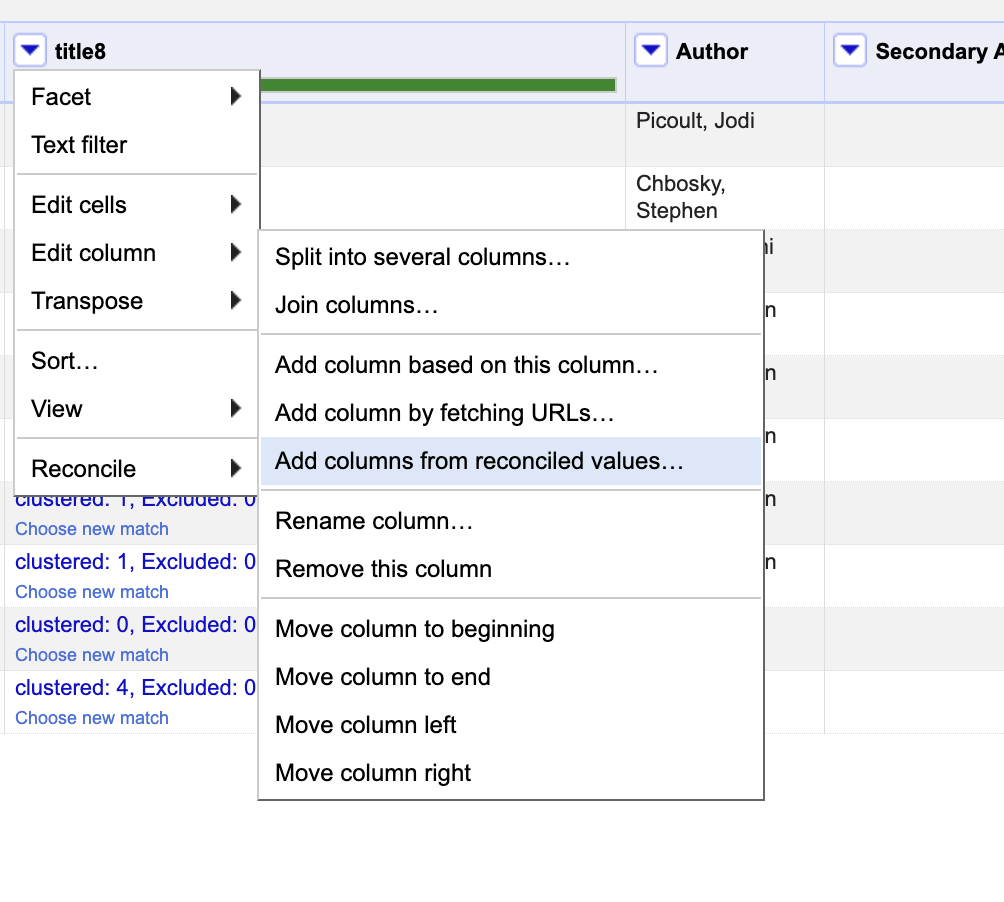Expand the View submenu

pos(136,409)
